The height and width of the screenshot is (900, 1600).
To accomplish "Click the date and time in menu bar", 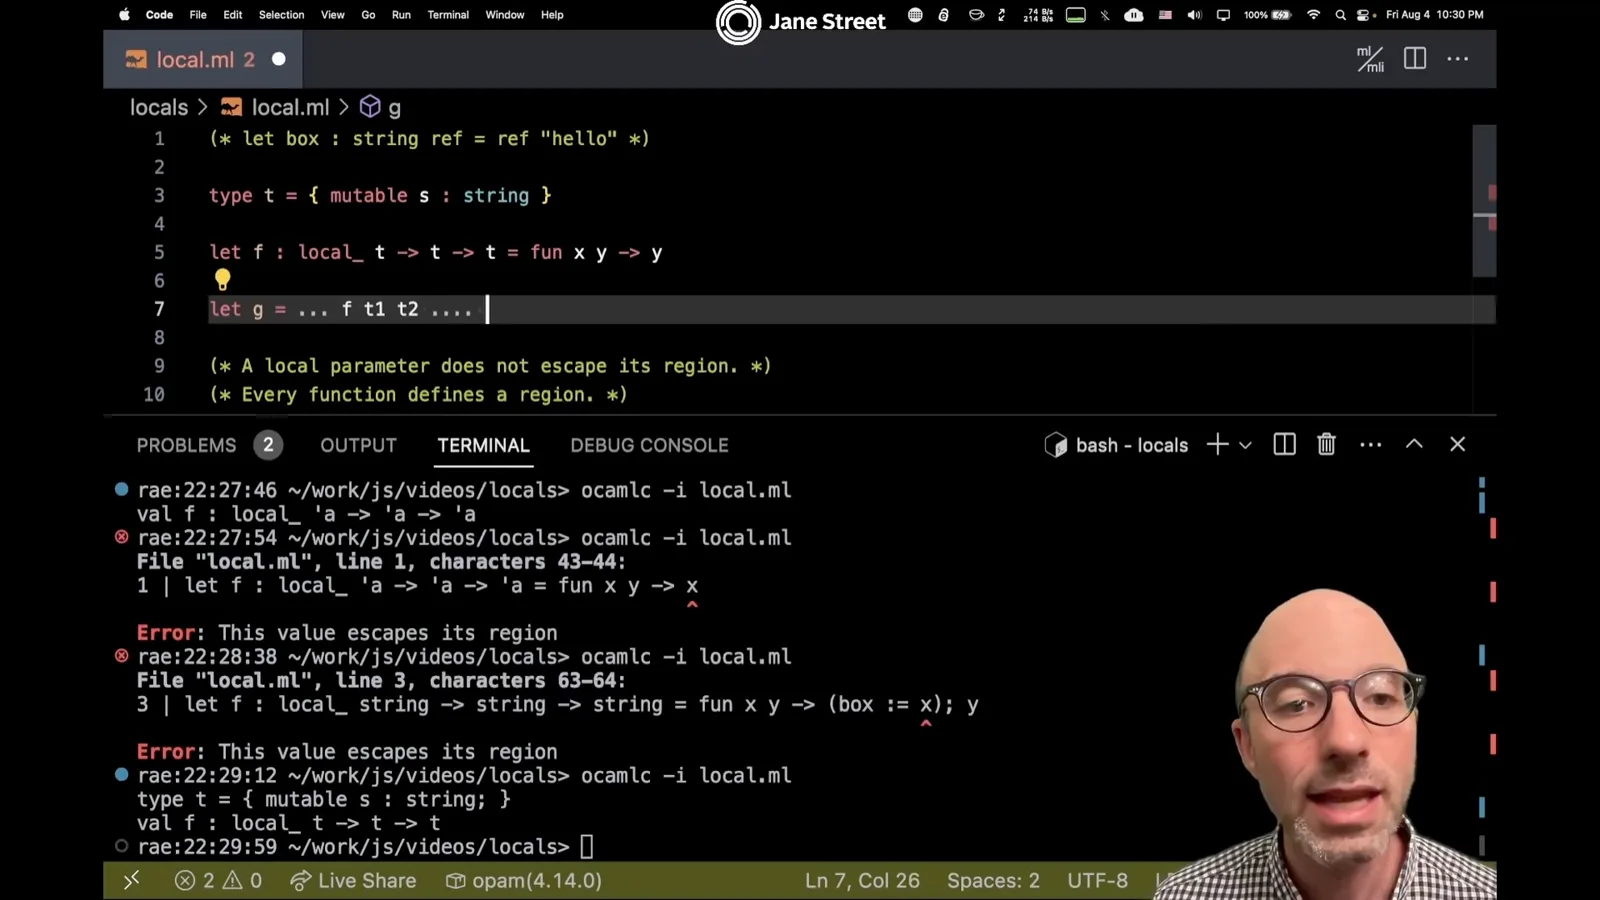I will point(1434,15).
